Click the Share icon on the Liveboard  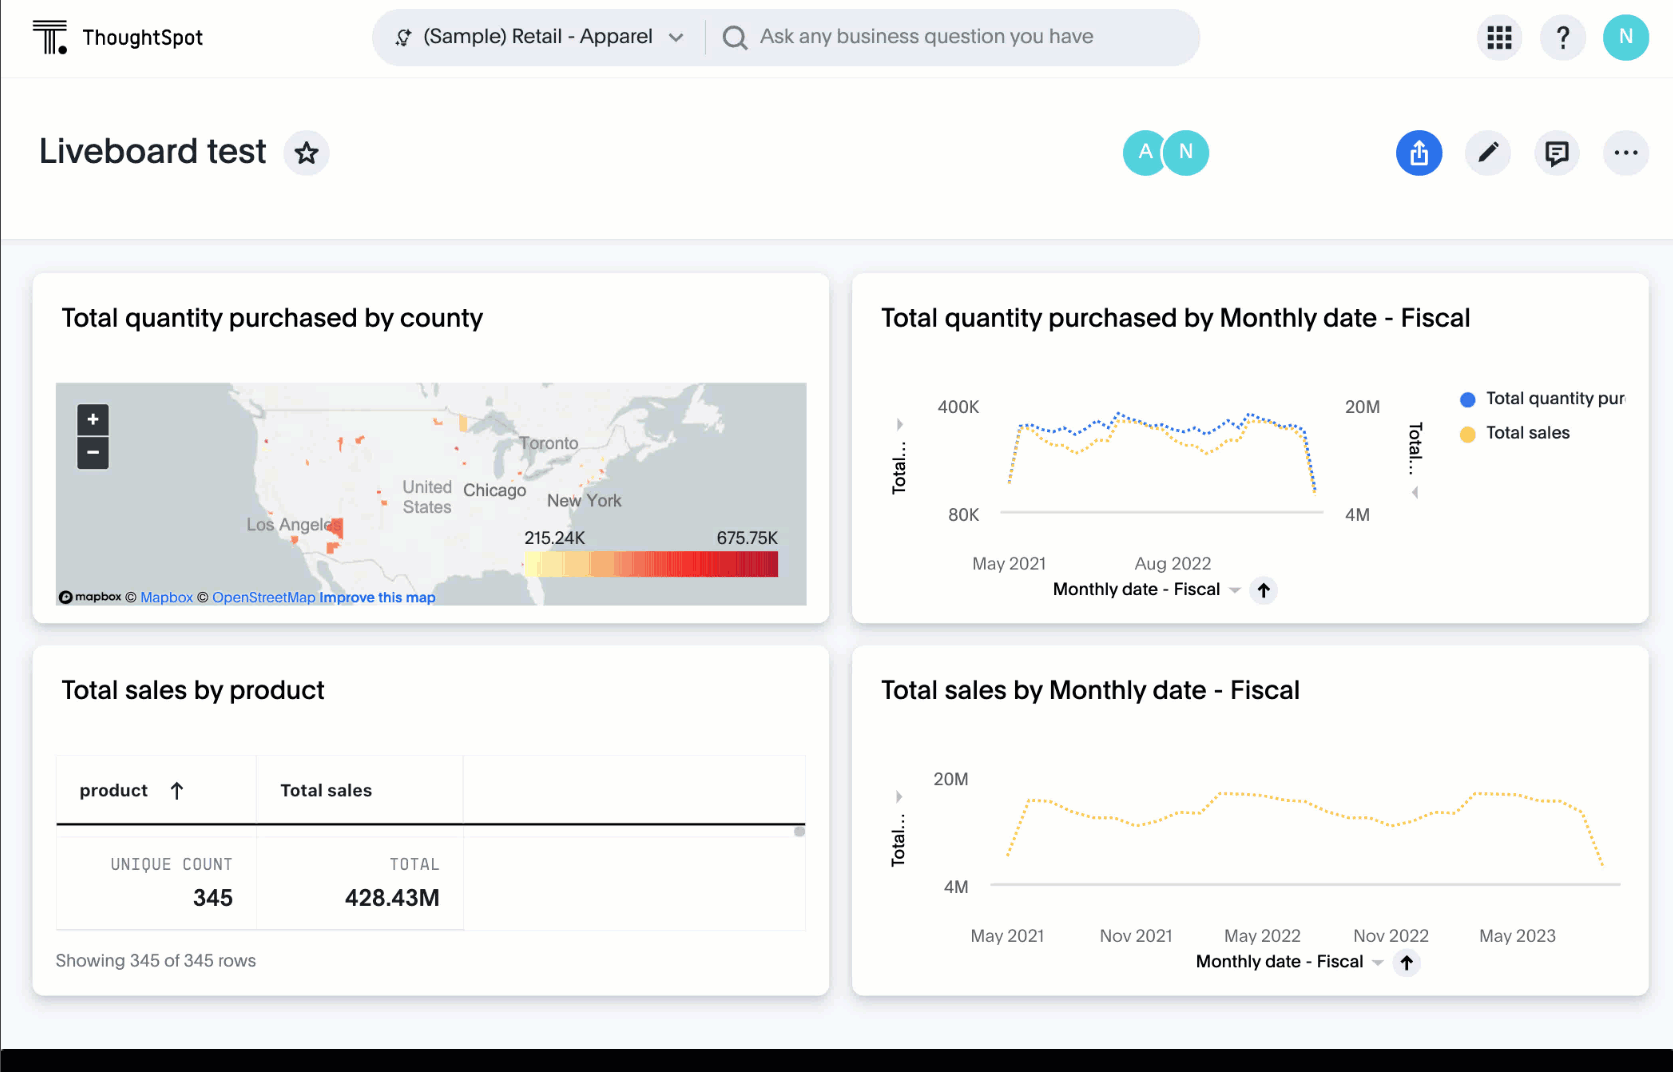click(1419, 153)
